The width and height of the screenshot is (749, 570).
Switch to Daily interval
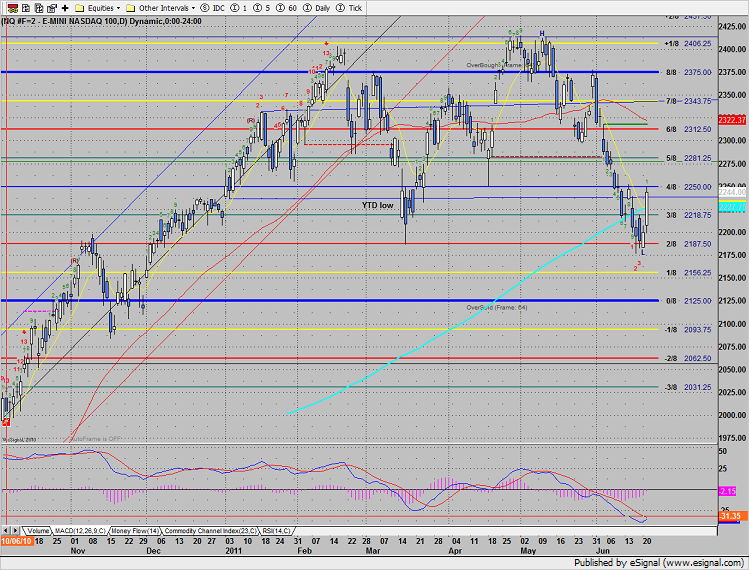click(317, 8)
